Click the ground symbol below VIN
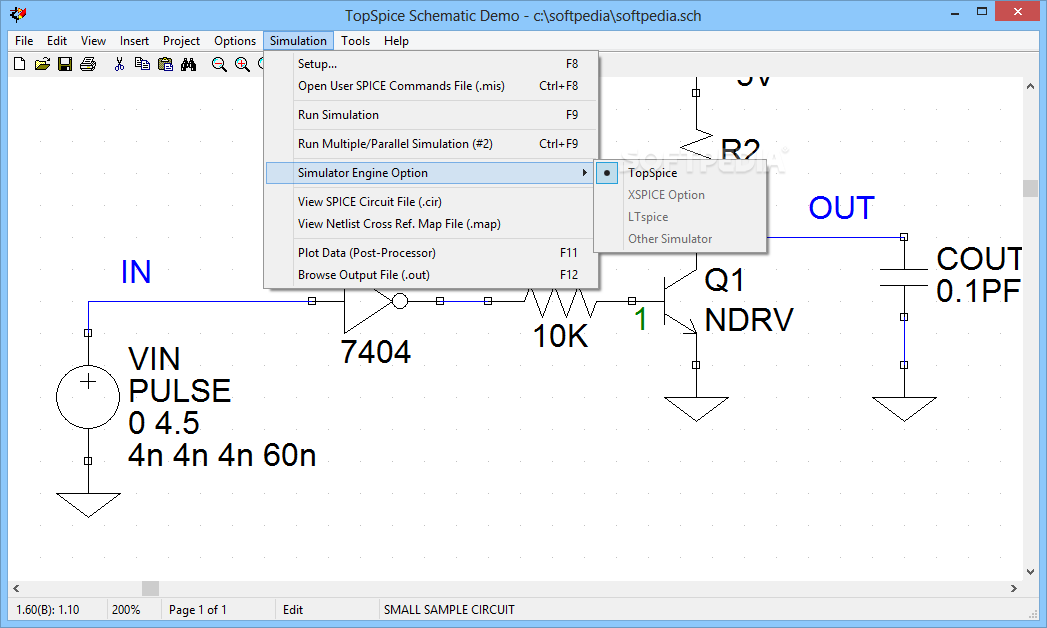The height and width of the screenshot is (628, 1047). pos(88,505)
